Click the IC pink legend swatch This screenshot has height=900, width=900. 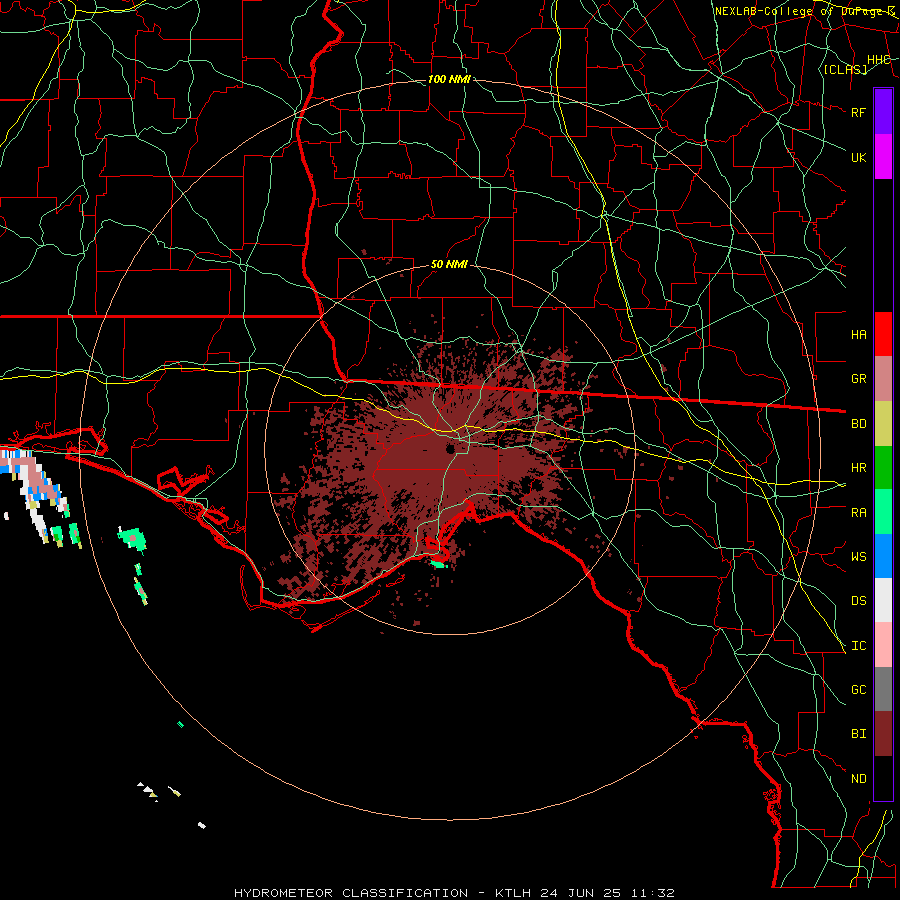coord(883,645)
